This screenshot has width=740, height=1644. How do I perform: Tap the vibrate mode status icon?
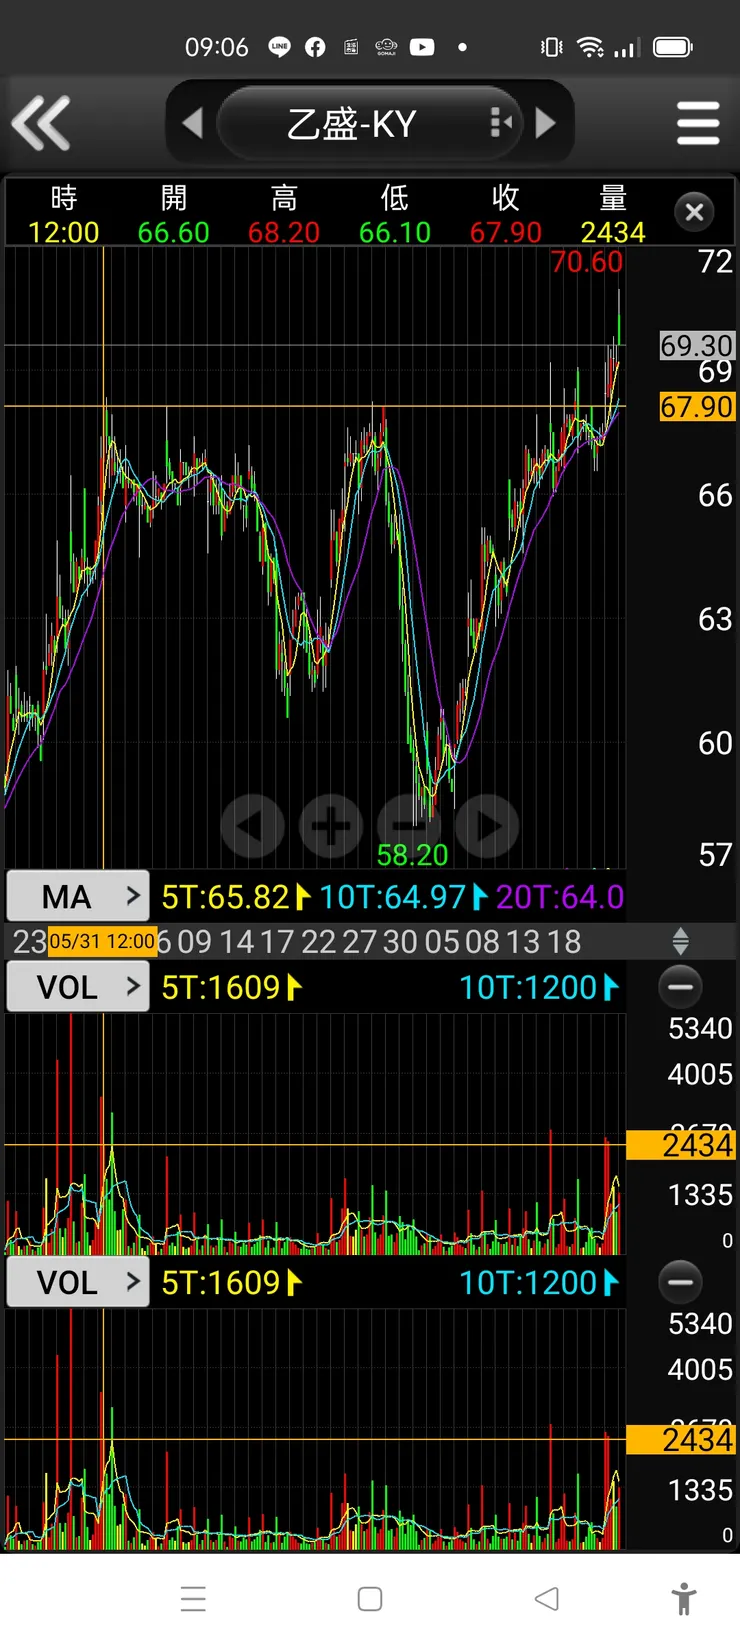pyautogui.click(x=551, y=47)
